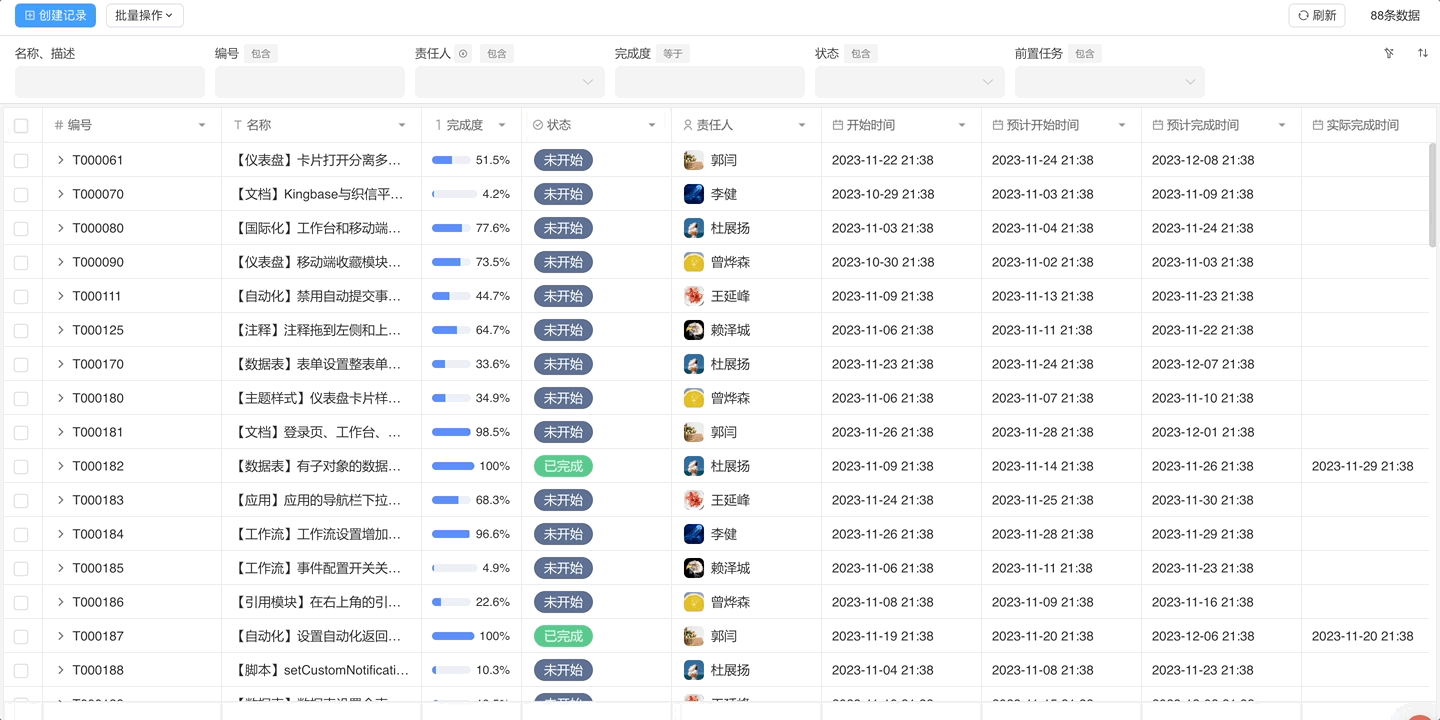Image resolution: width=1440 pixels, height=720 pixels.
Task: Click the # icon in the 编号 column header
Action: click(58, 124)
